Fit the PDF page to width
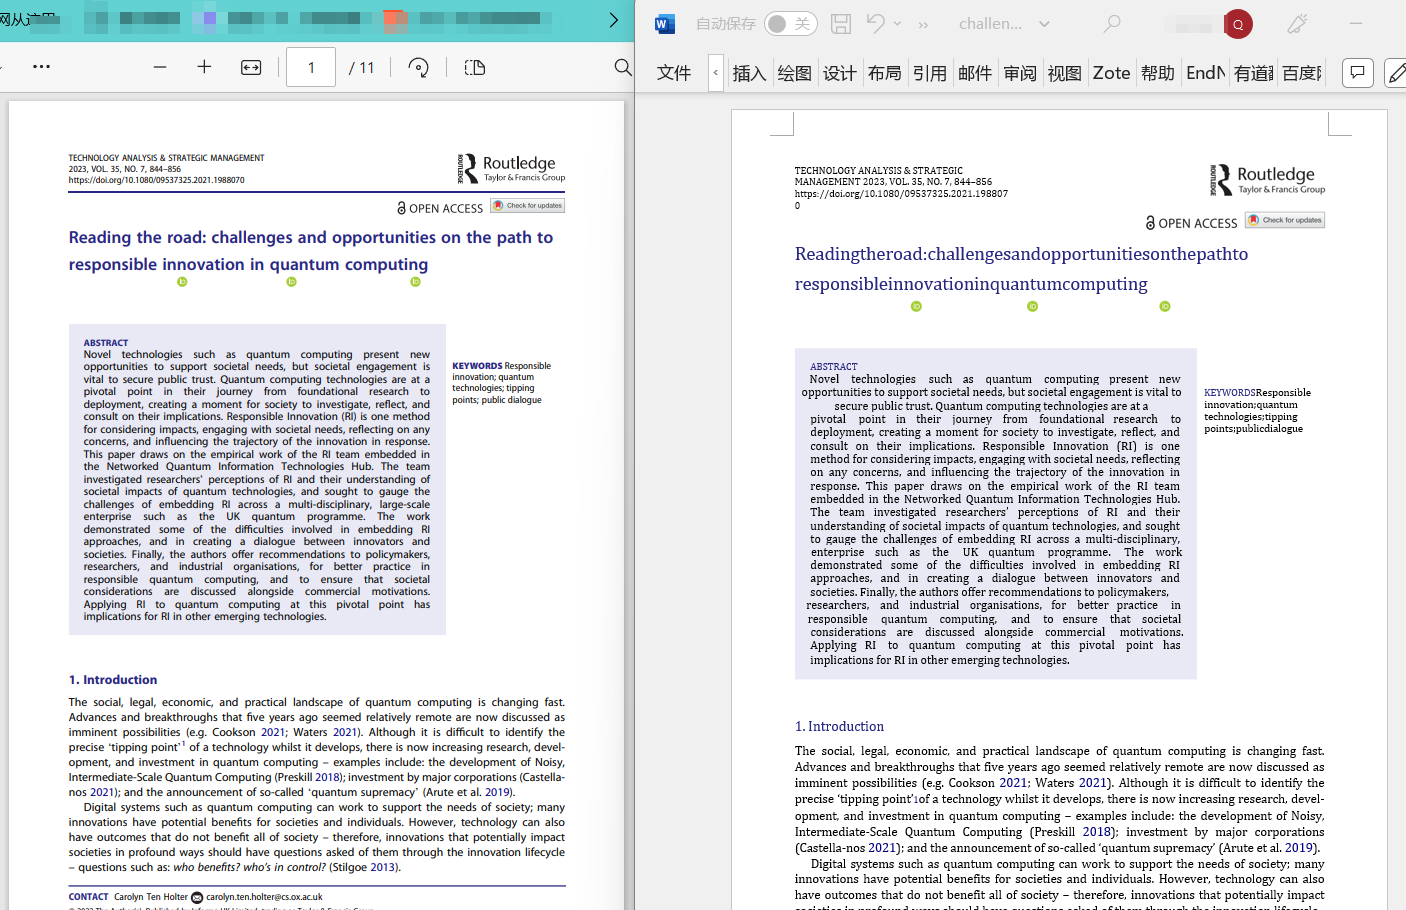Viewport: 1406px width, 910px height. (251, 67)
